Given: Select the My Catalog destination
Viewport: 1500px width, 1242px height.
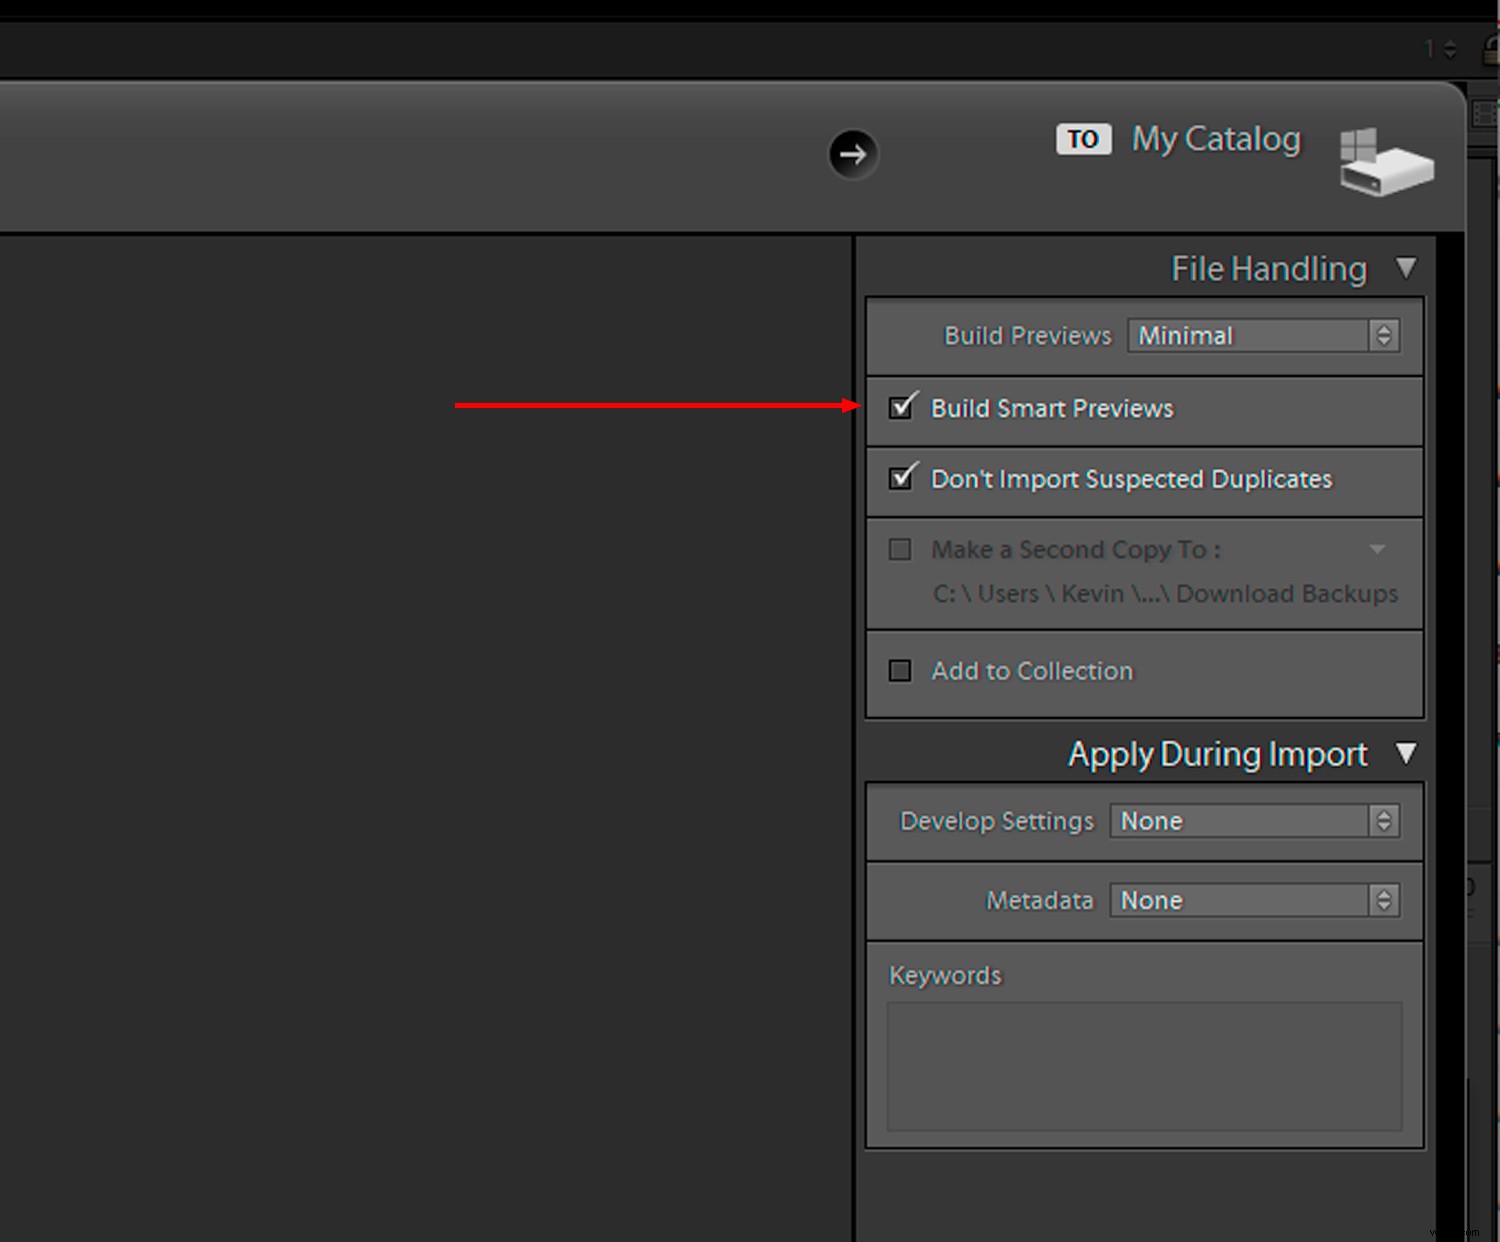Looking at the screenshot, I should click(1215, 139).
